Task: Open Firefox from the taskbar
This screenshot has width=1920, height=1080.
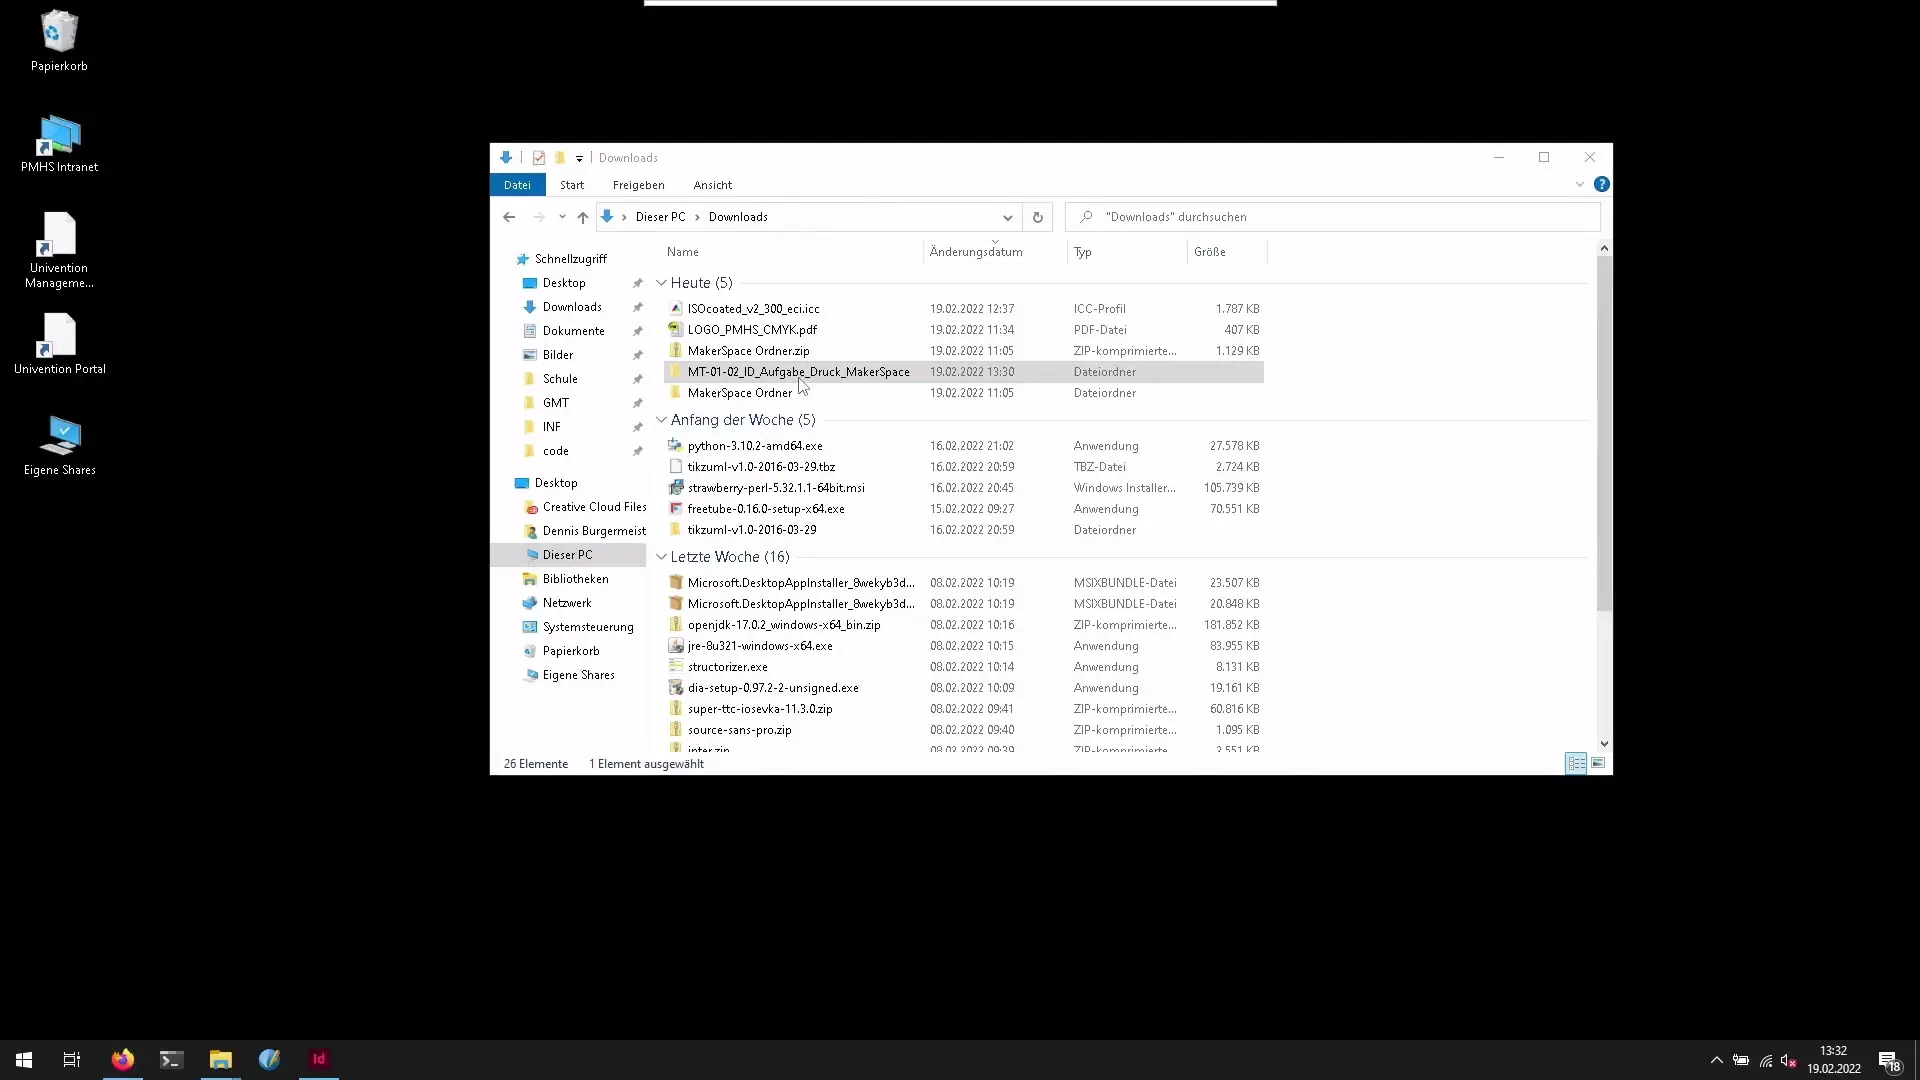Action: 122,1059
